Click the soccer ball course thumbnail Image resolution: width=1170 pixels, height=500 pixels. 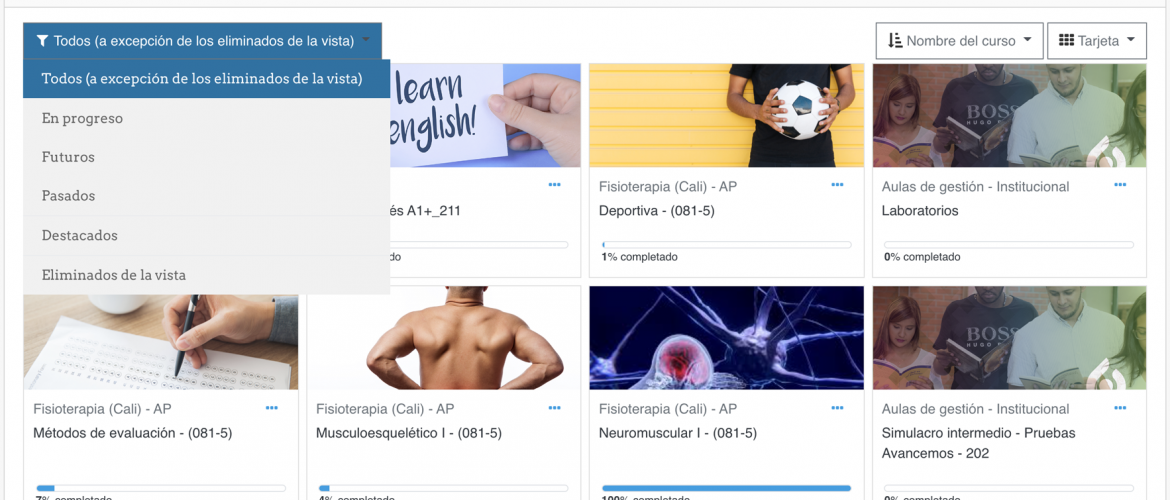pos(727,115)
